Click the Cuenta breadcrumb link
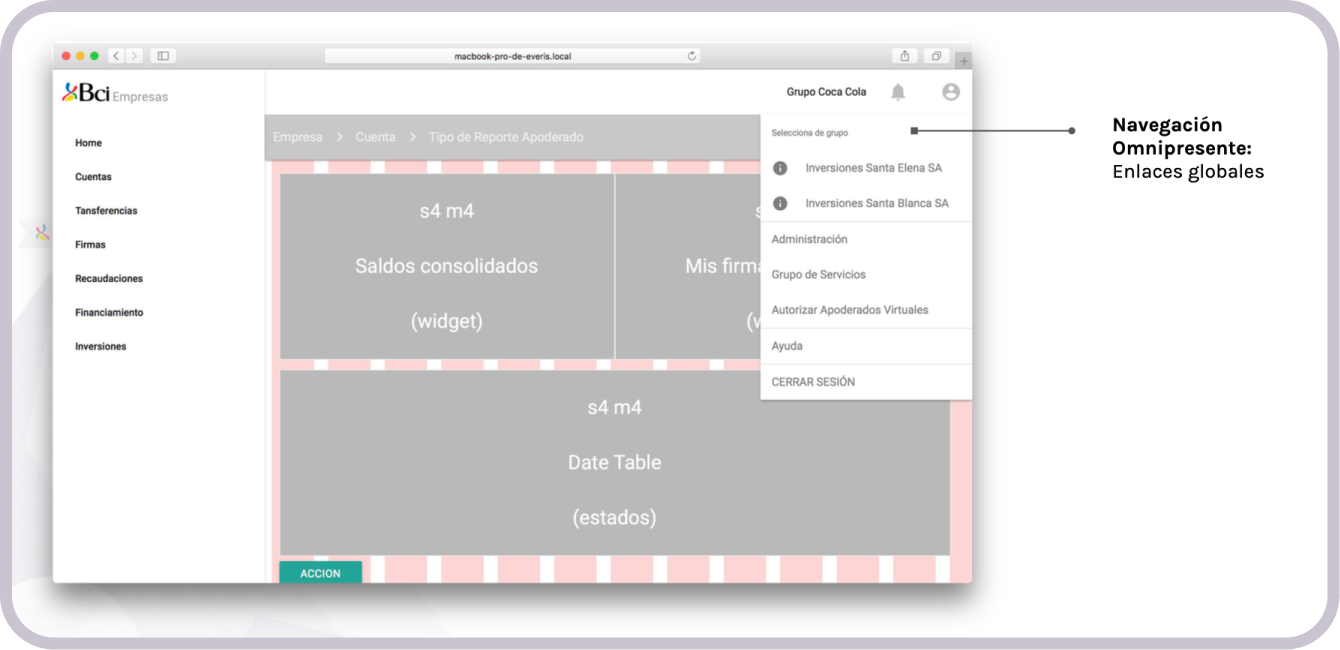Viewport: 1340px width, 650px height. tap(375, 137)
